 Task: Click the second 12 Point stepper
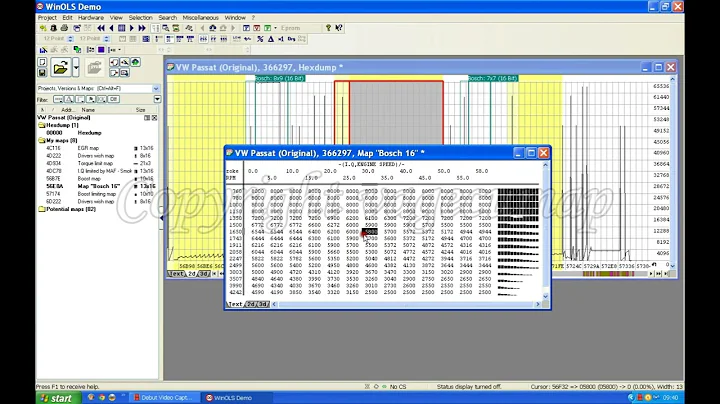pos(107,39)
